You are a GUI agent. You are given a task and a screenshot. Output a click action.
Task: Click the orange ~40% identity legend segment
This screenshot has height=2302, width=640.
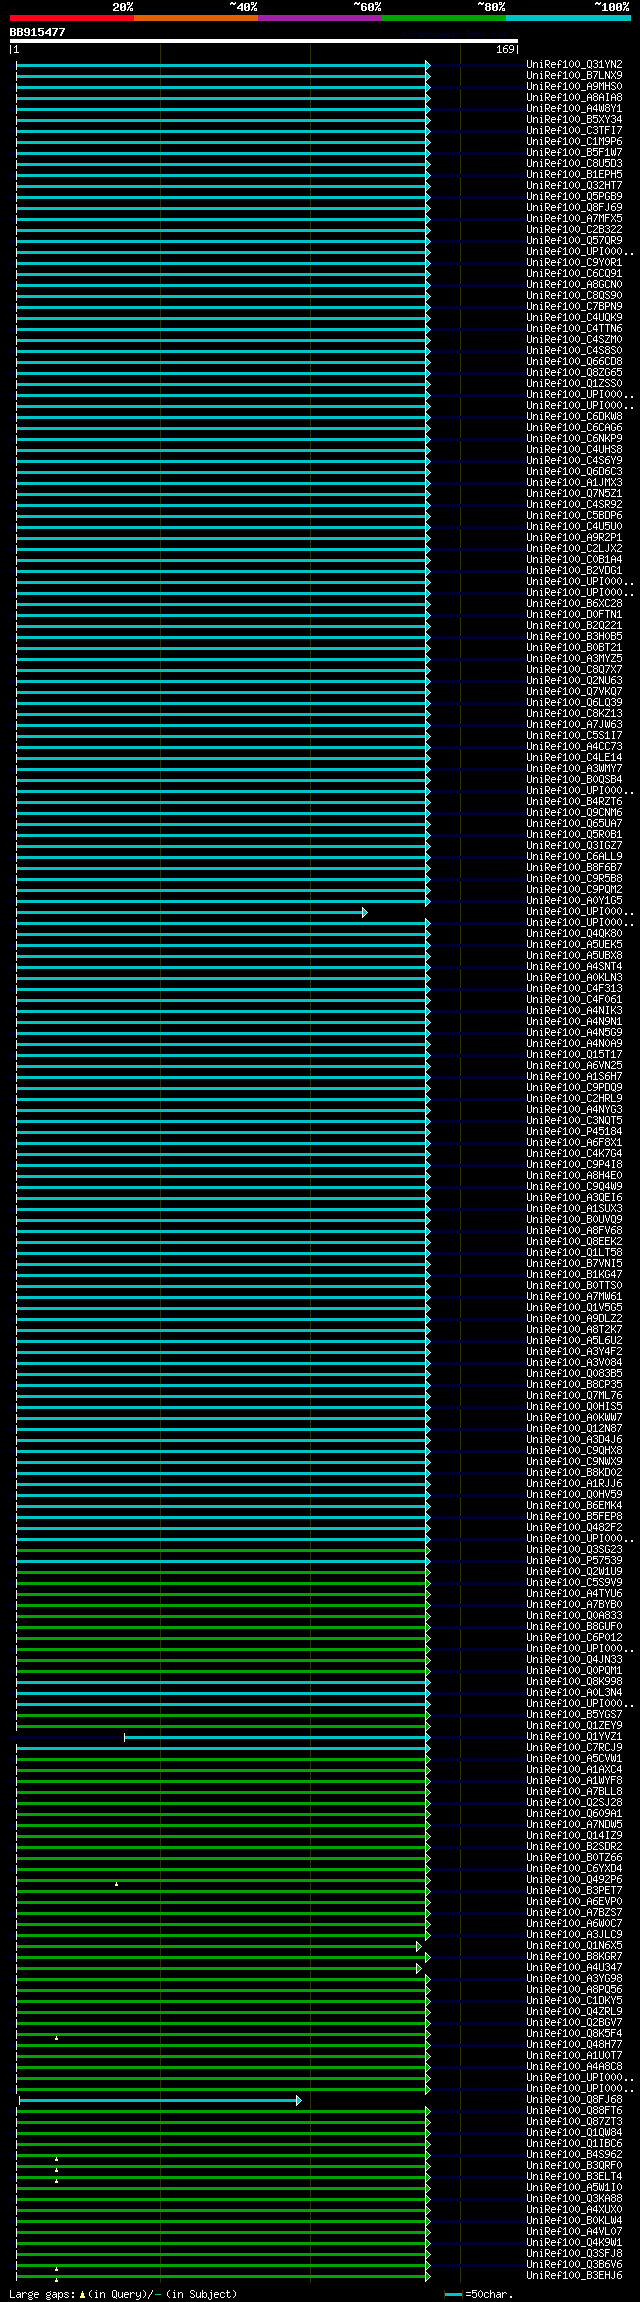[195, 17]
